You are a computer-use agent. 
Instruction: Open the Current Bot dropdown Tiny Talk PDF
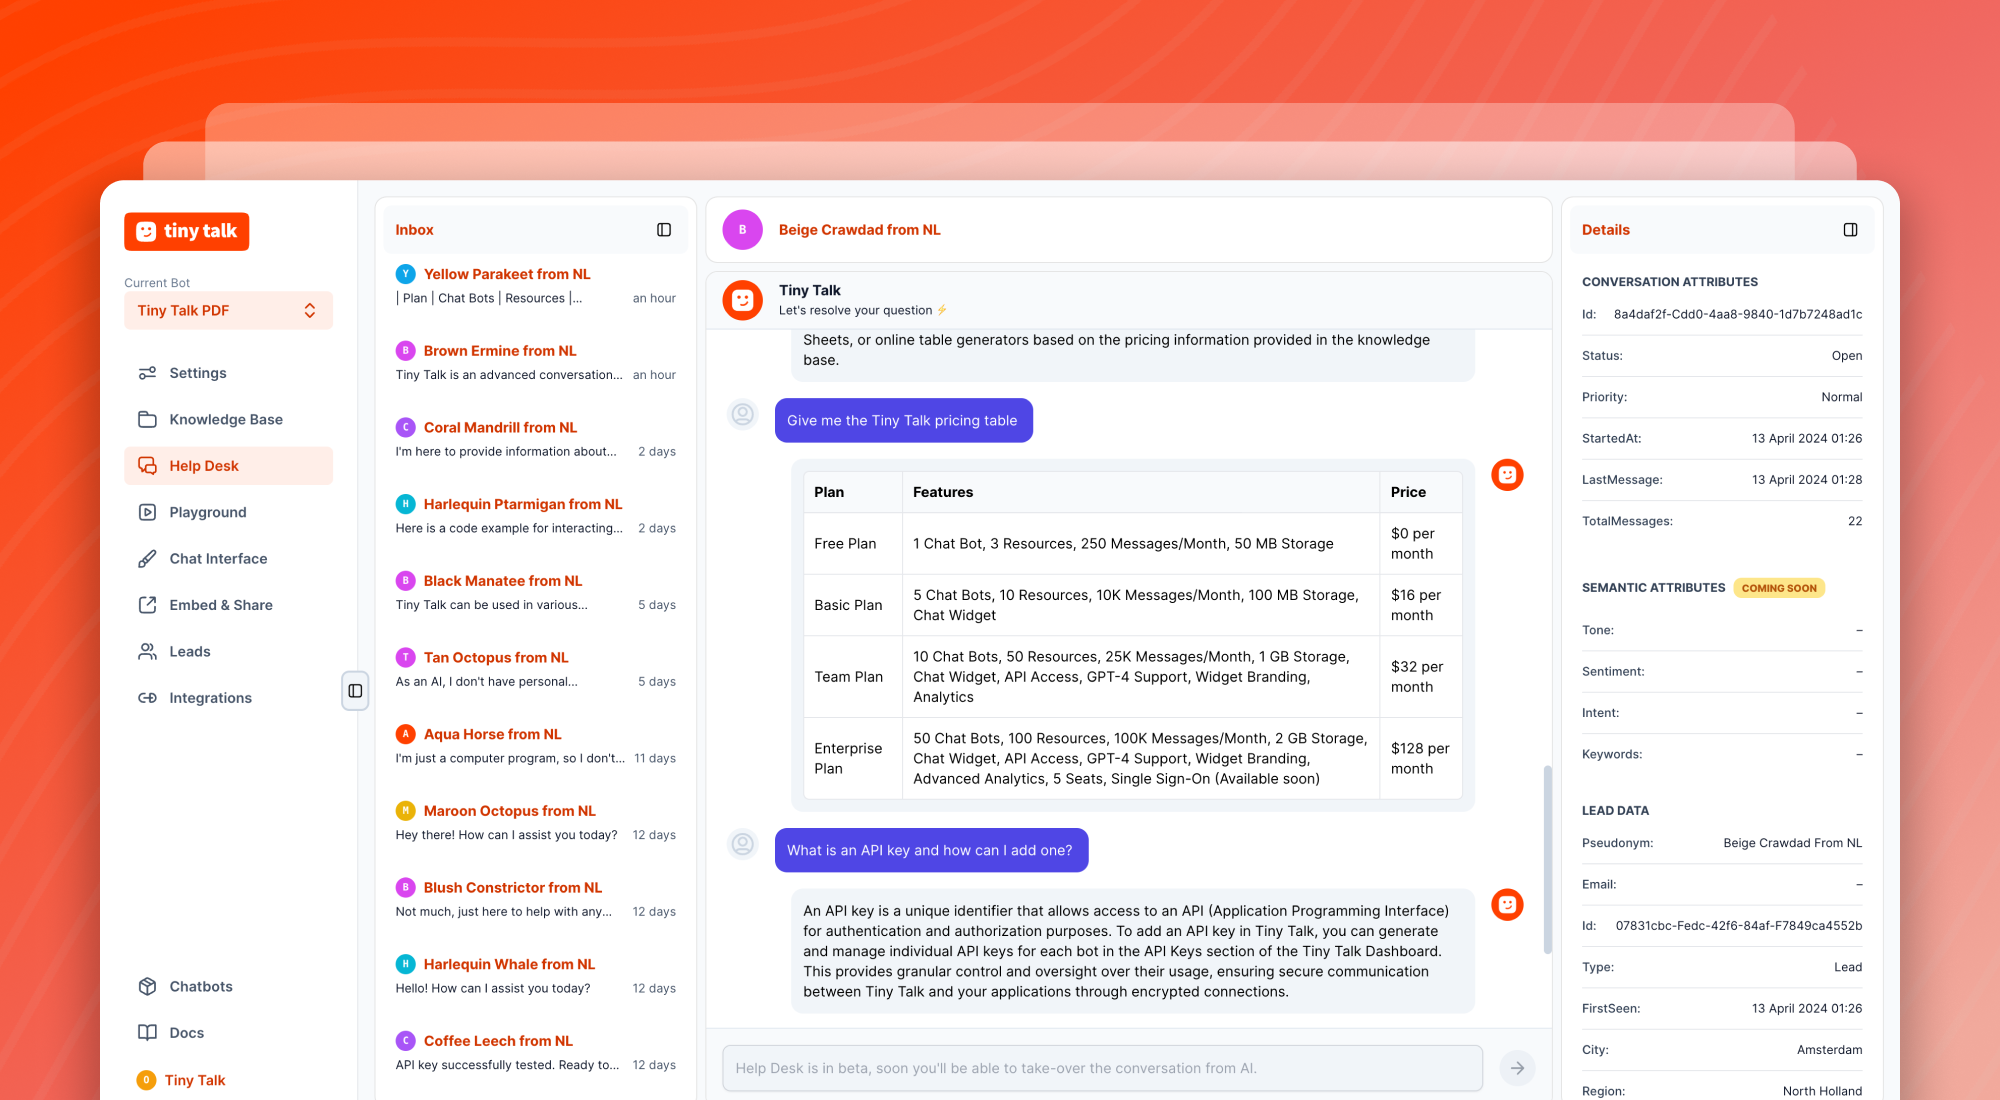[228, 310]
